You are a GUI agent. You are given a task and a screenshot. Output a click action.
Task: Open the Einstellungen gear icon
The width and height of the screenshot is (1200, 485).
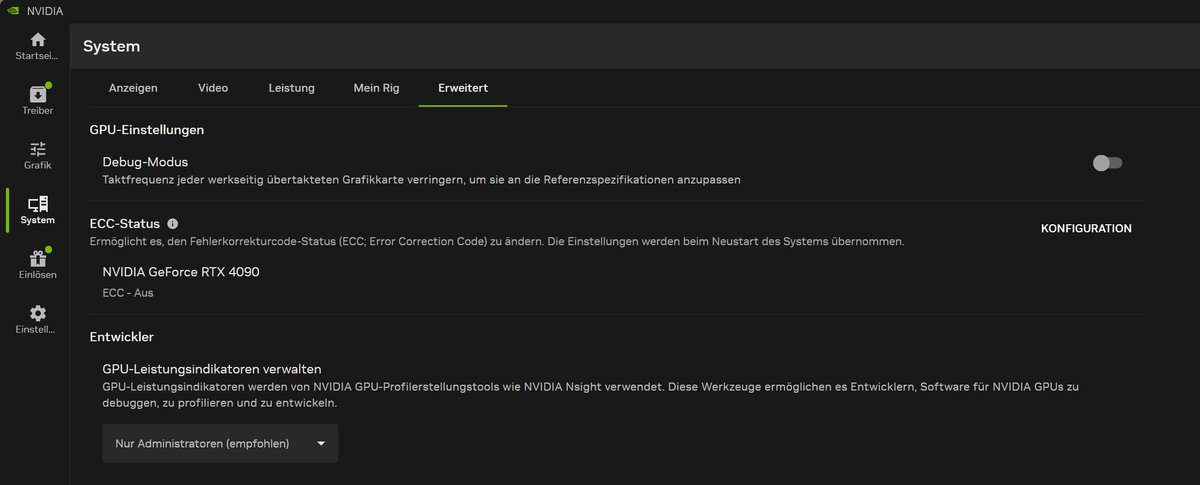click(37, 313)
